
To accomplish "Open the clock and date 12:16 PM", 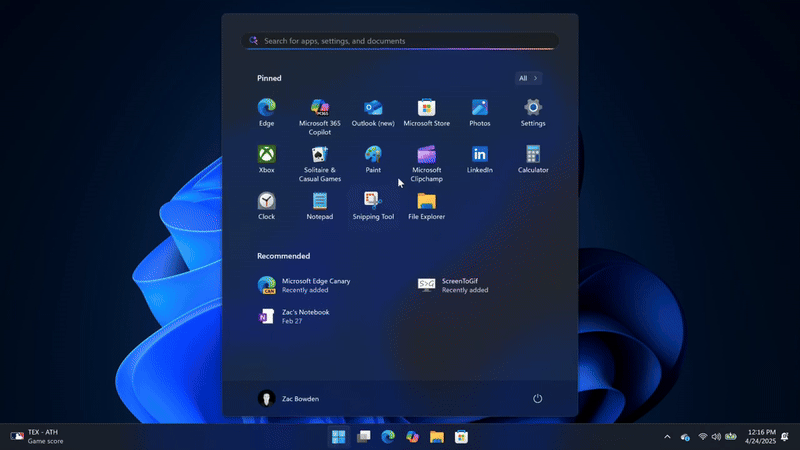I will (760, 437).
